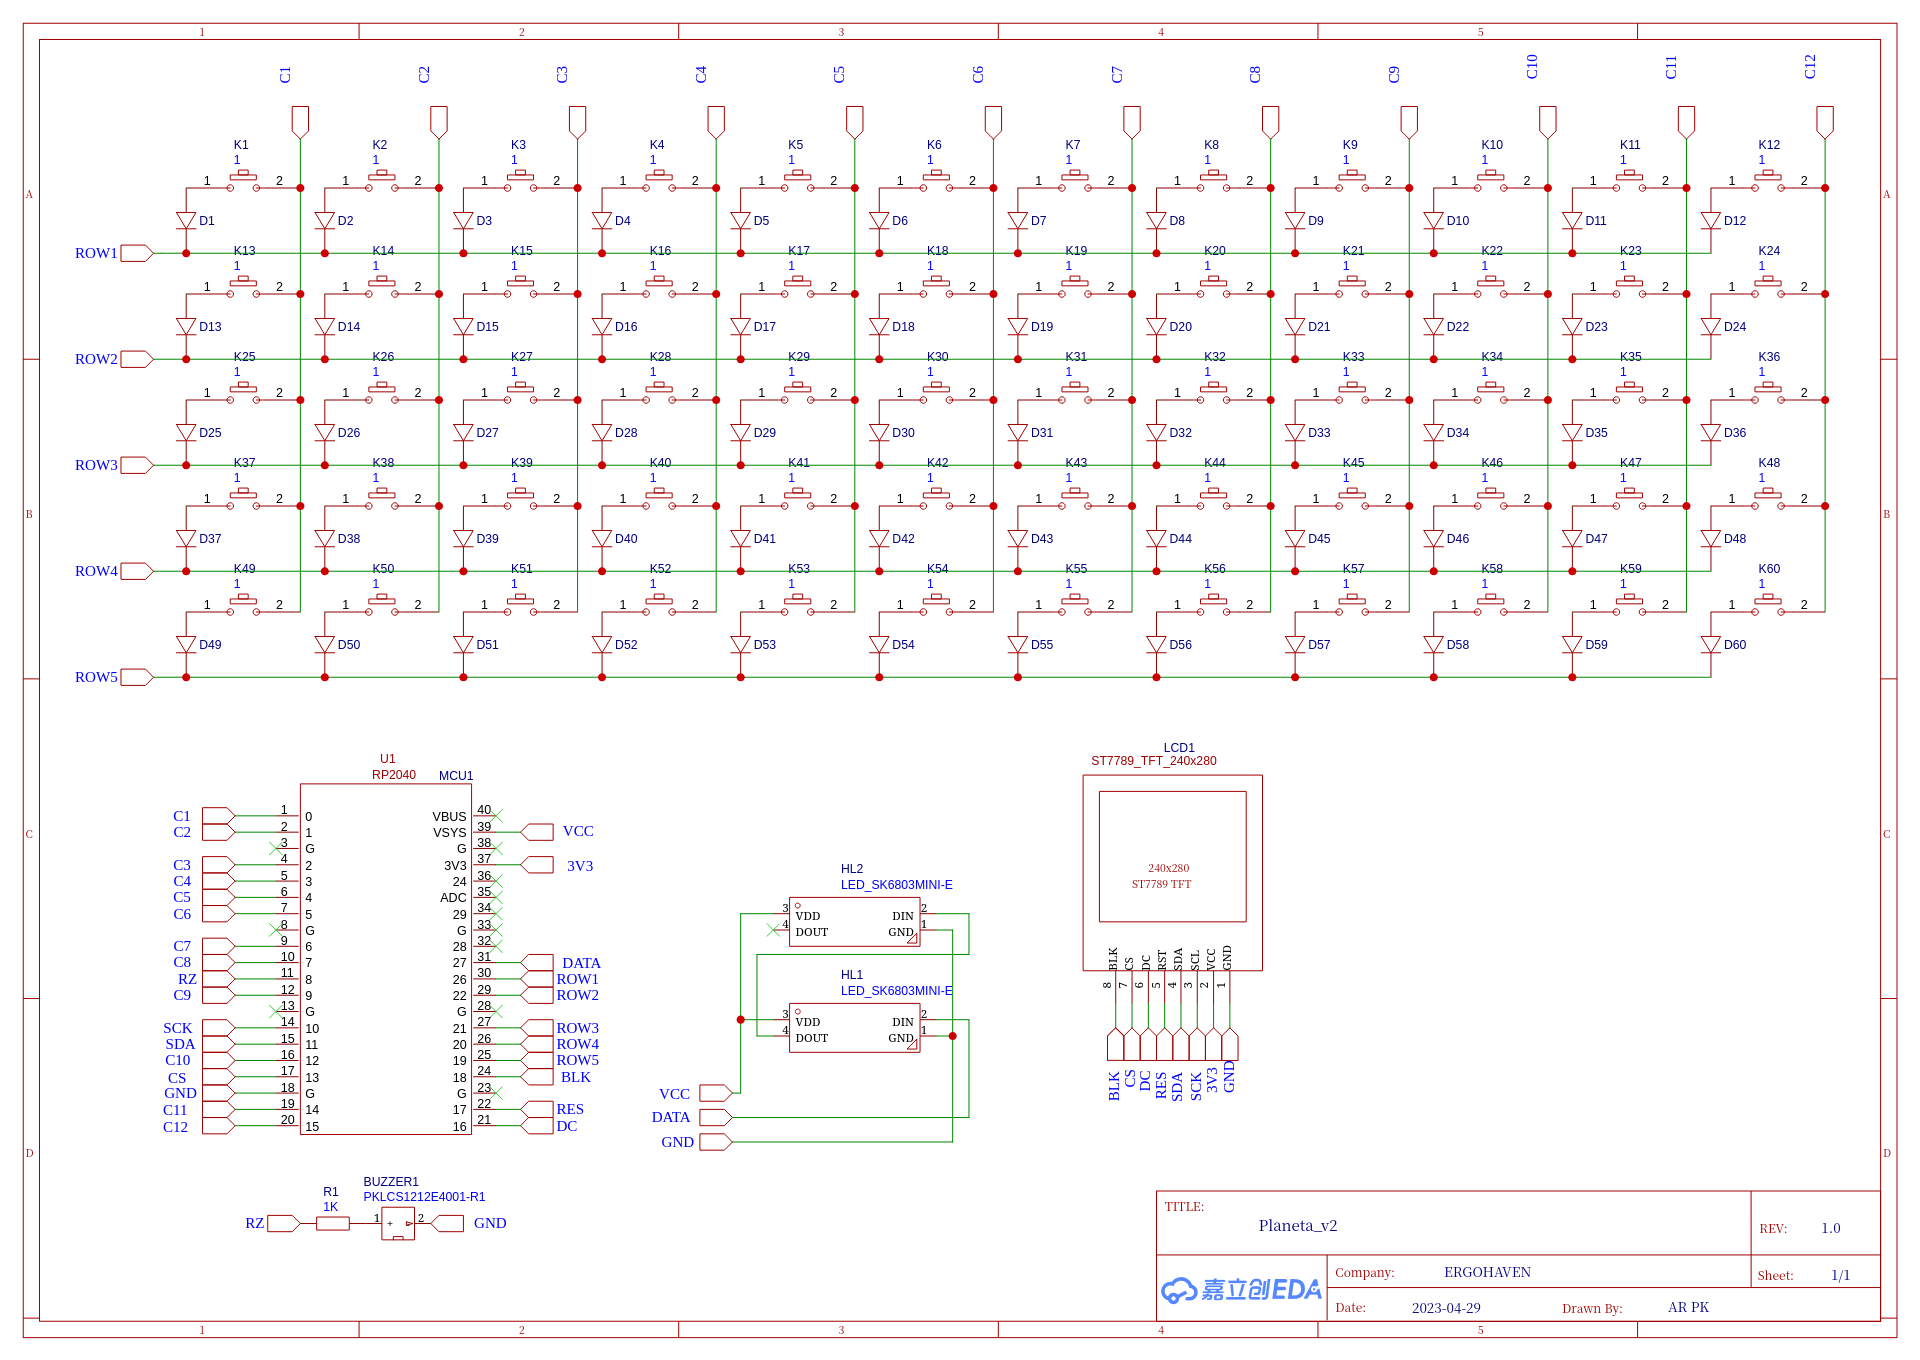Click the 'D52' diode label

point(626,645)
